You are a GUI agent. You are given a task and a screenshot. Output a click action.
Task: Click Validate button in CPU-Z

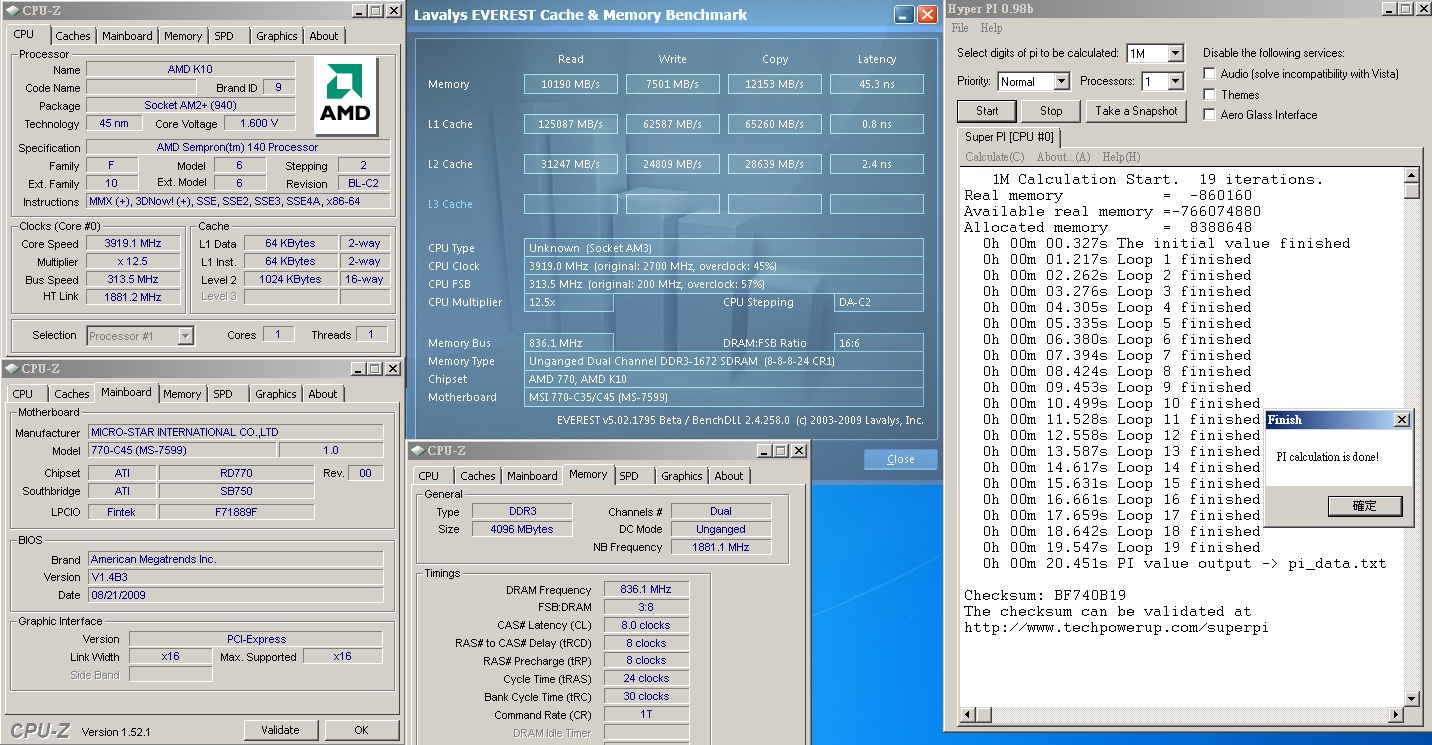(x=281, y=730)
